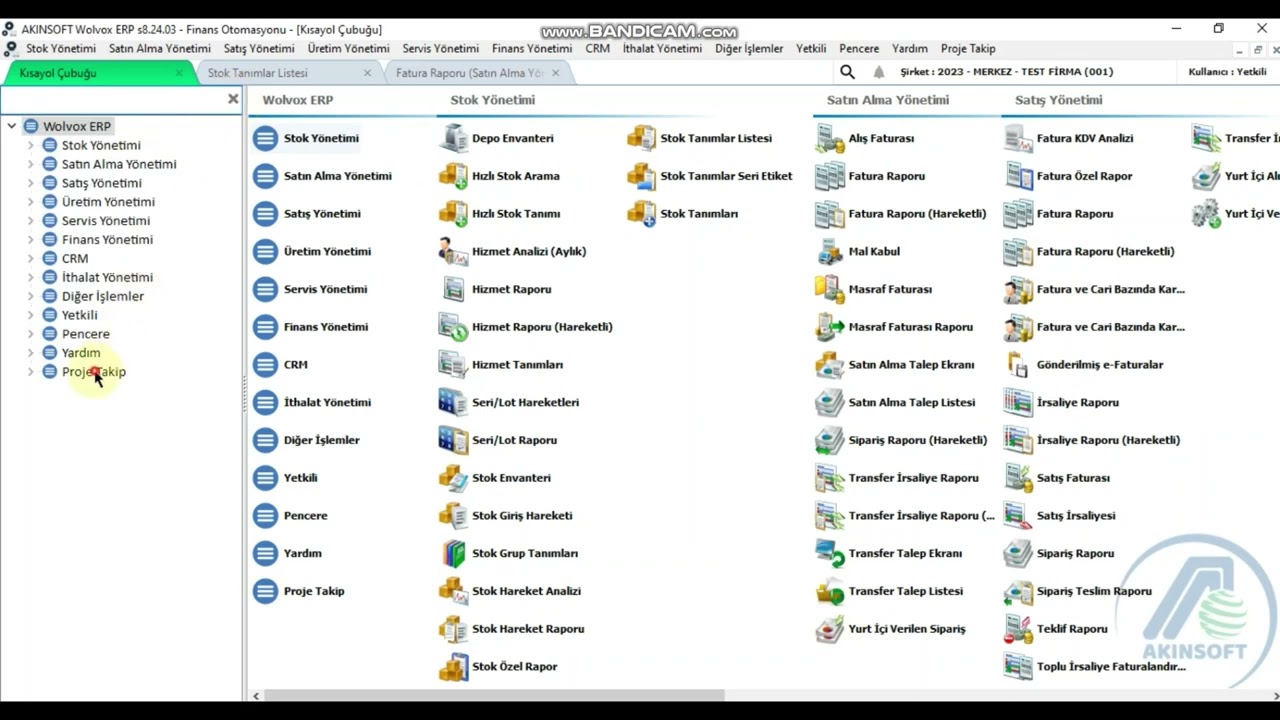Open Satış Faturası icon
1280x720 pixels.
coord(1019,478)
